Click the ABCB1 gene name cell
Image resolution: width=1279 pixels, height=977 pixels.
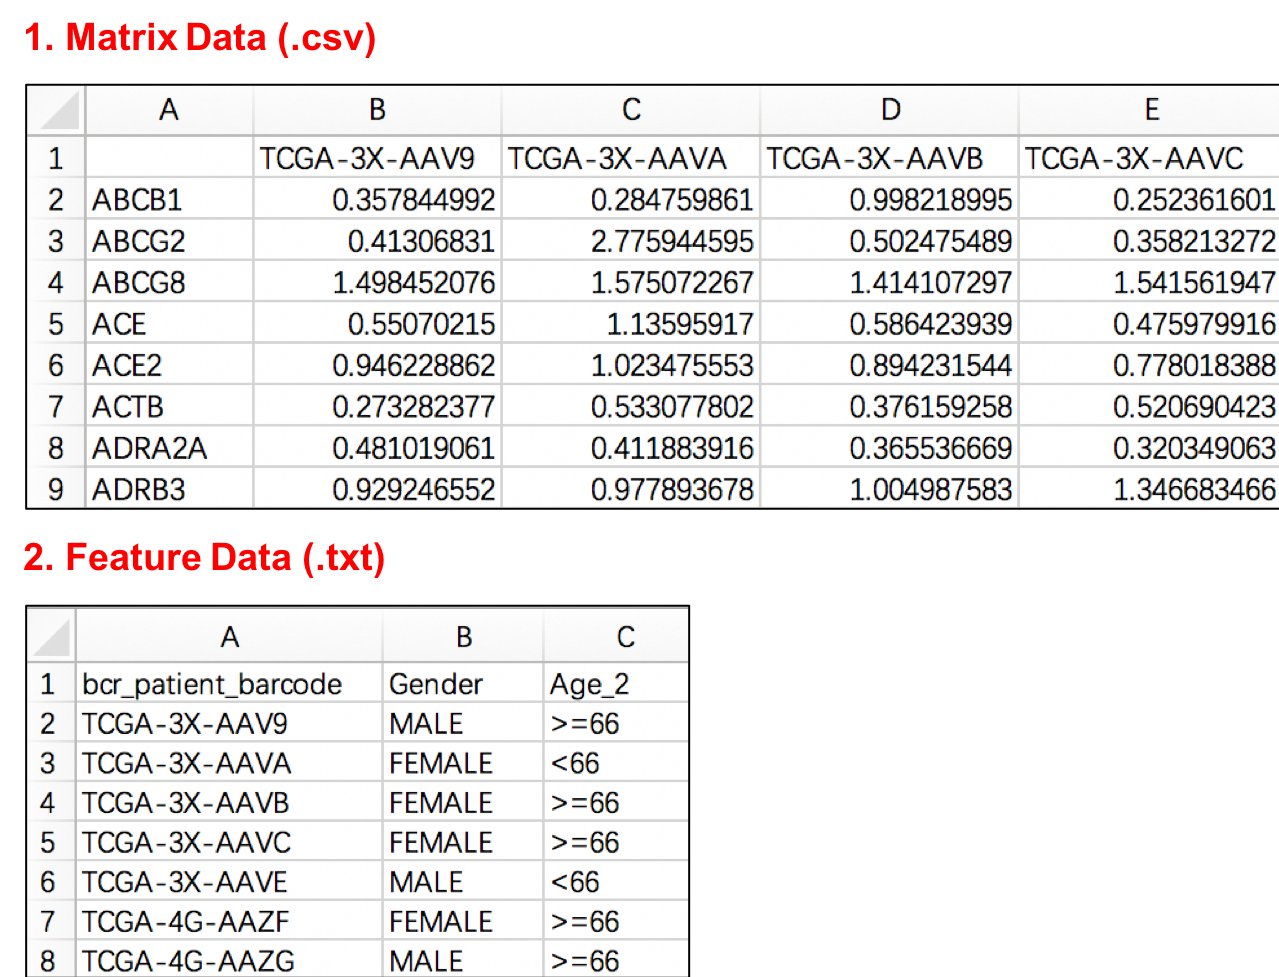[x=168, y=200]
